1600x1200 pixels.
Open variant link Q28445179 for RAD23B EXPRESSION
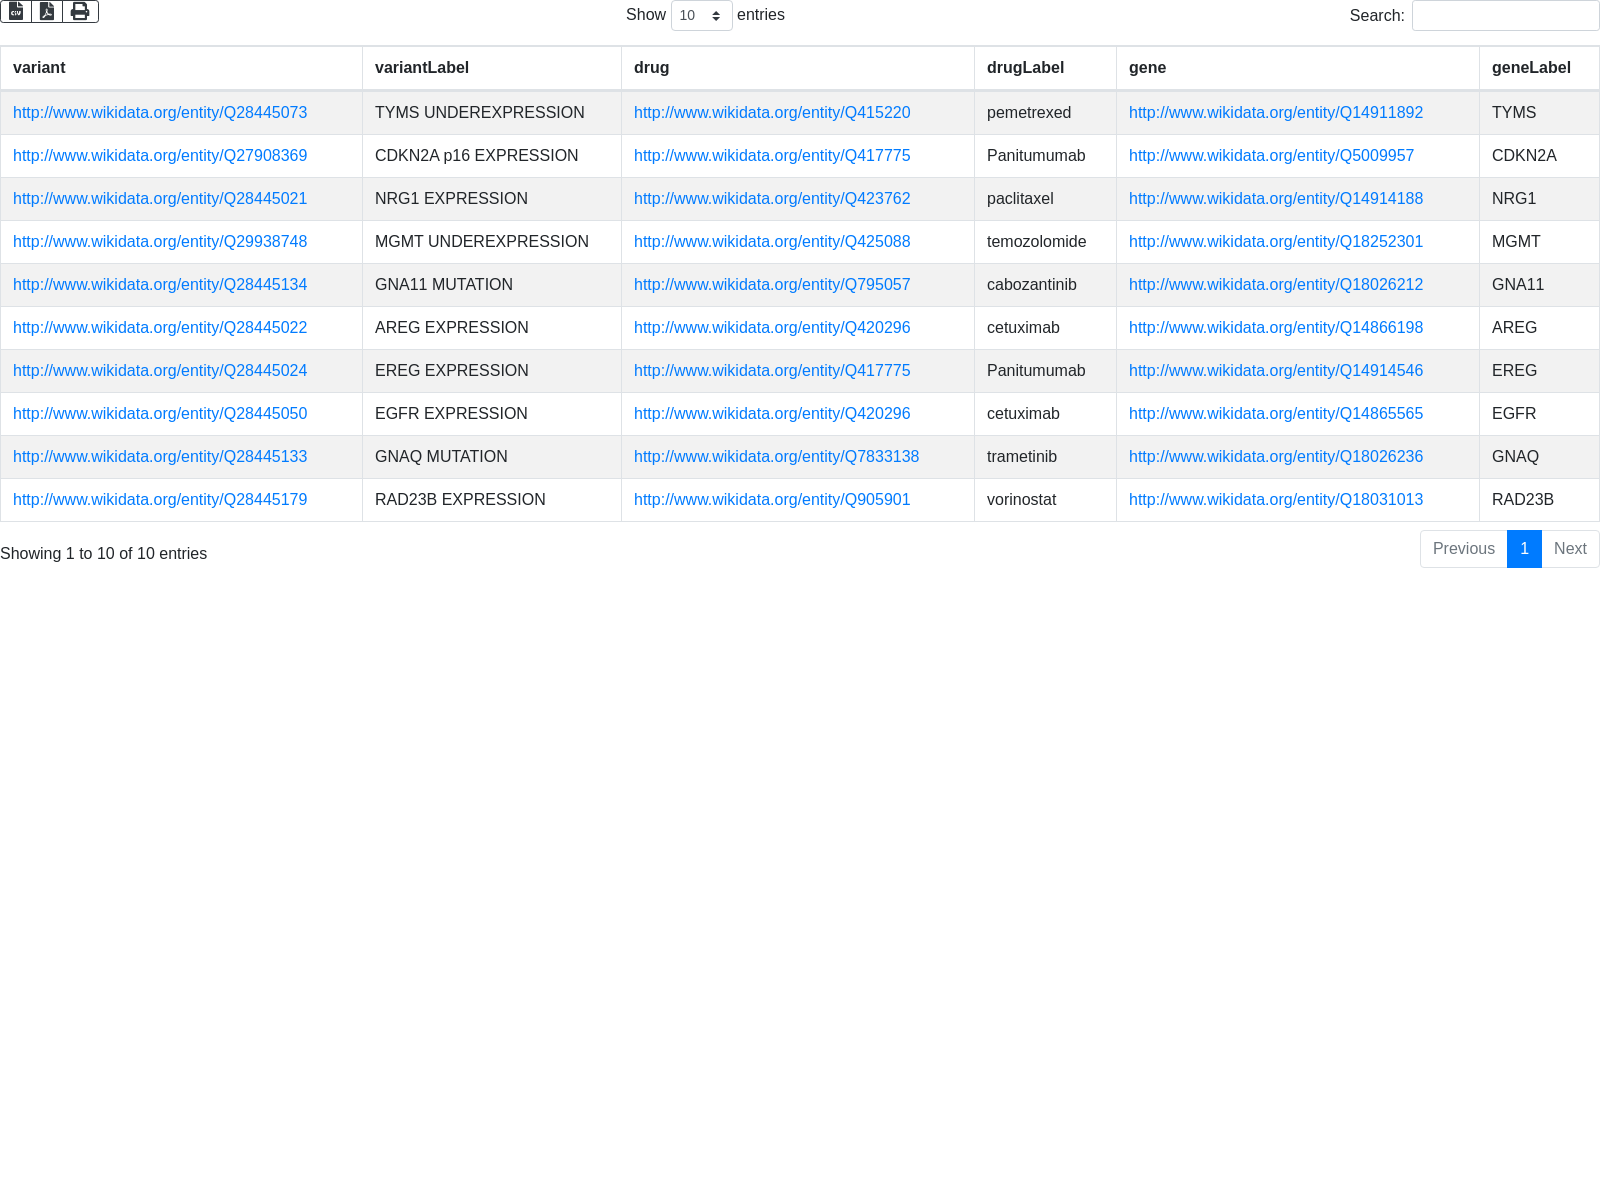tap(160, 500)
